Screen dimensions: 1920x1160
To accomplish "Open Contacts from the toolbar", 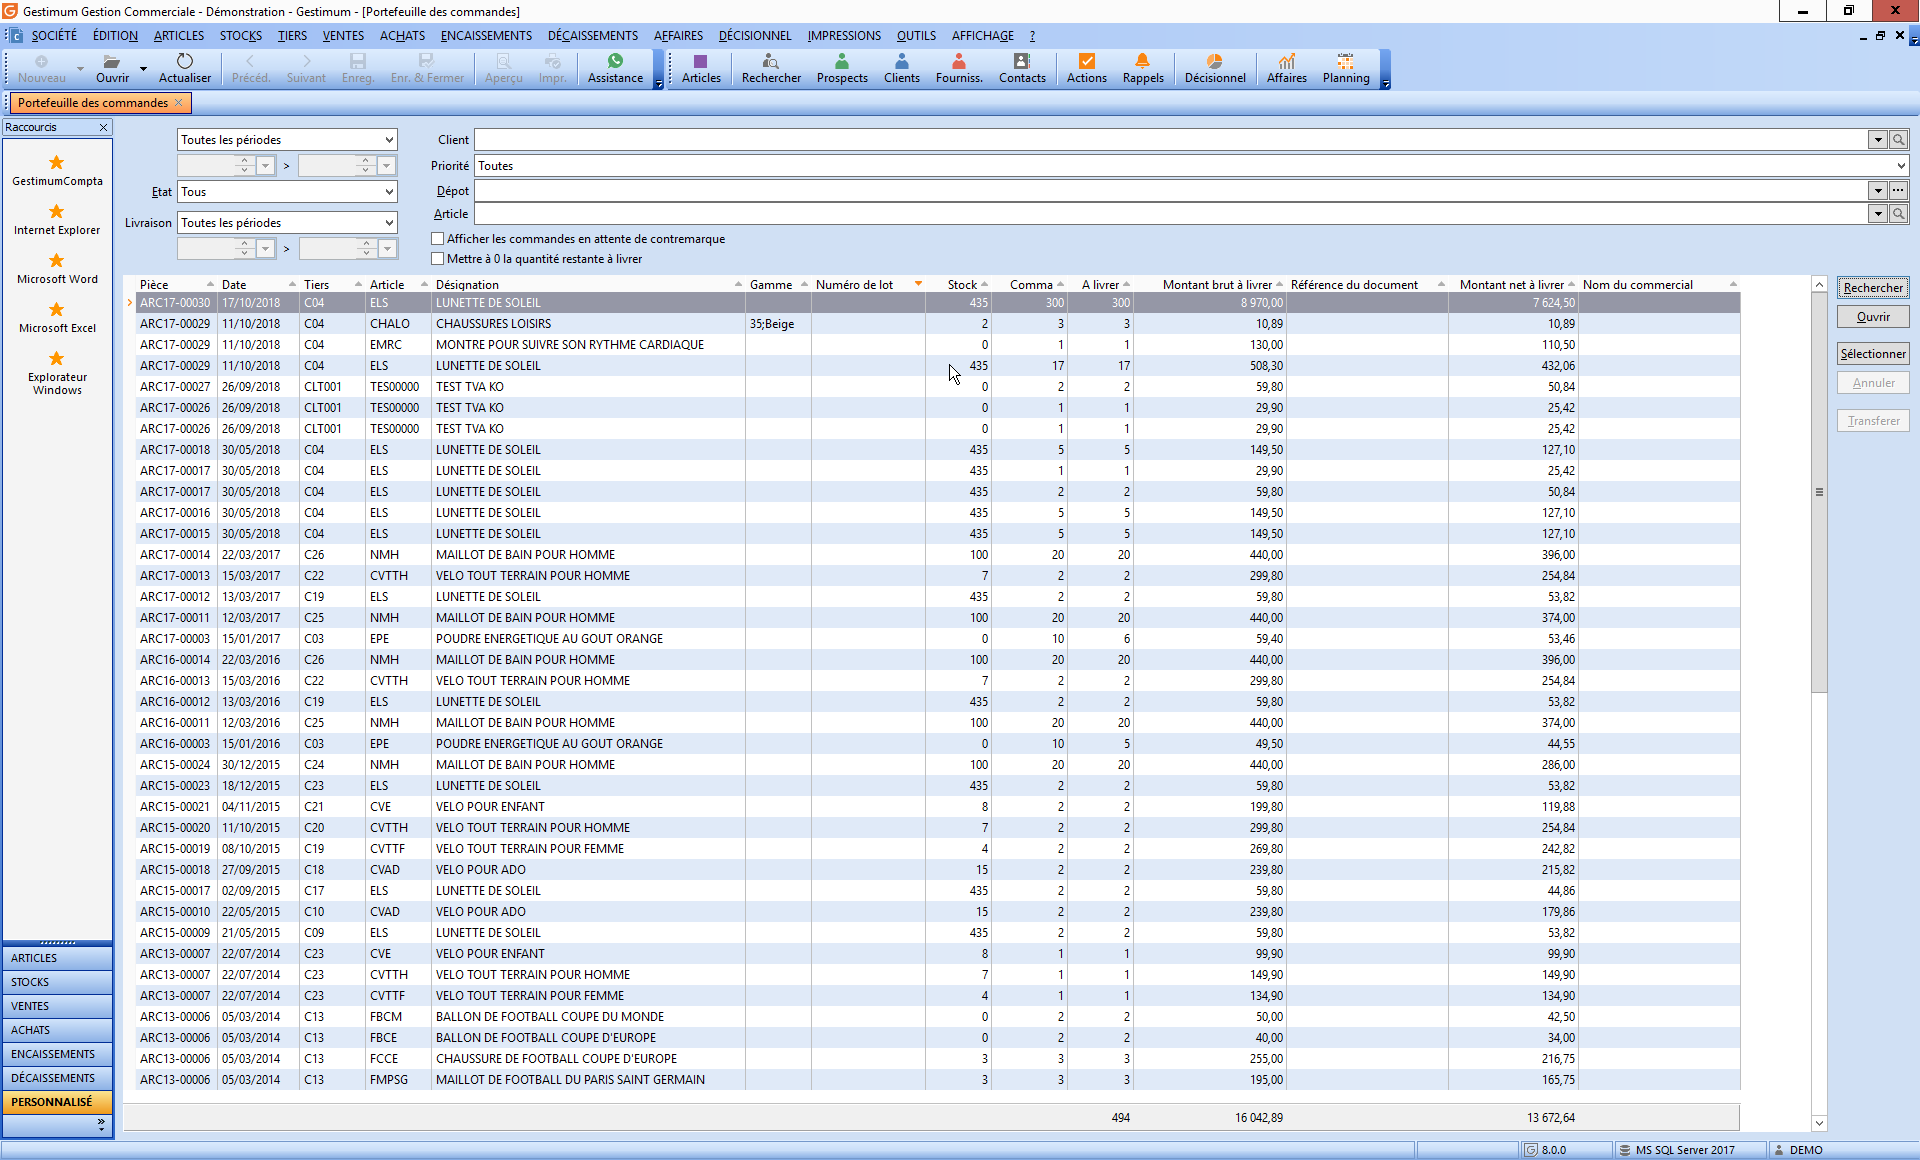I will (x=1022, y=68).
